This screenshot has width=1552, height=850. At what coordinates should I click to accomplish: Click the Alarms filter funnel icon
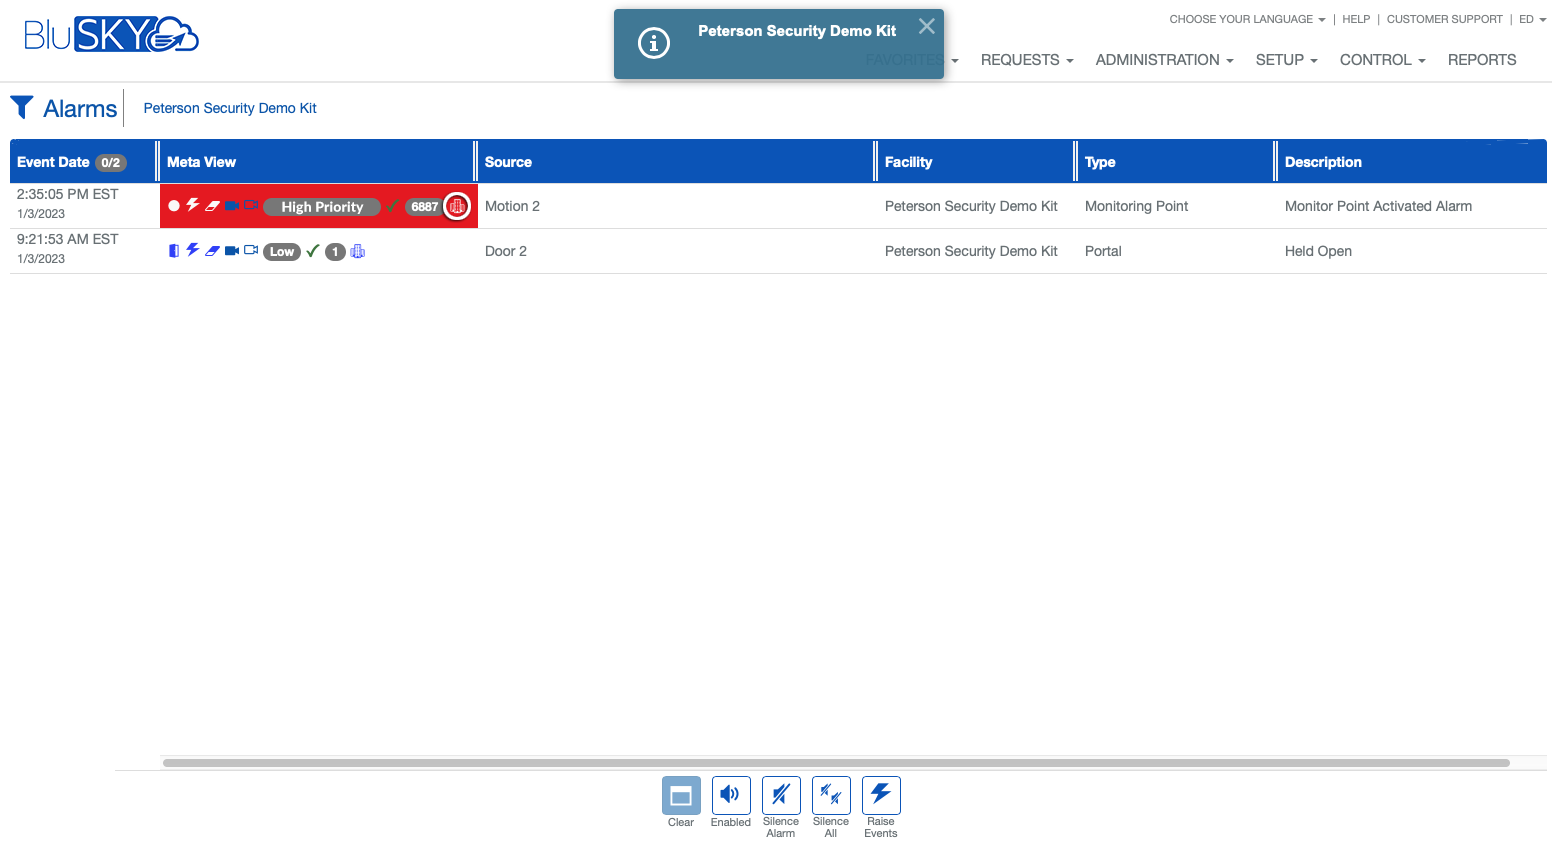pos(22,107)
